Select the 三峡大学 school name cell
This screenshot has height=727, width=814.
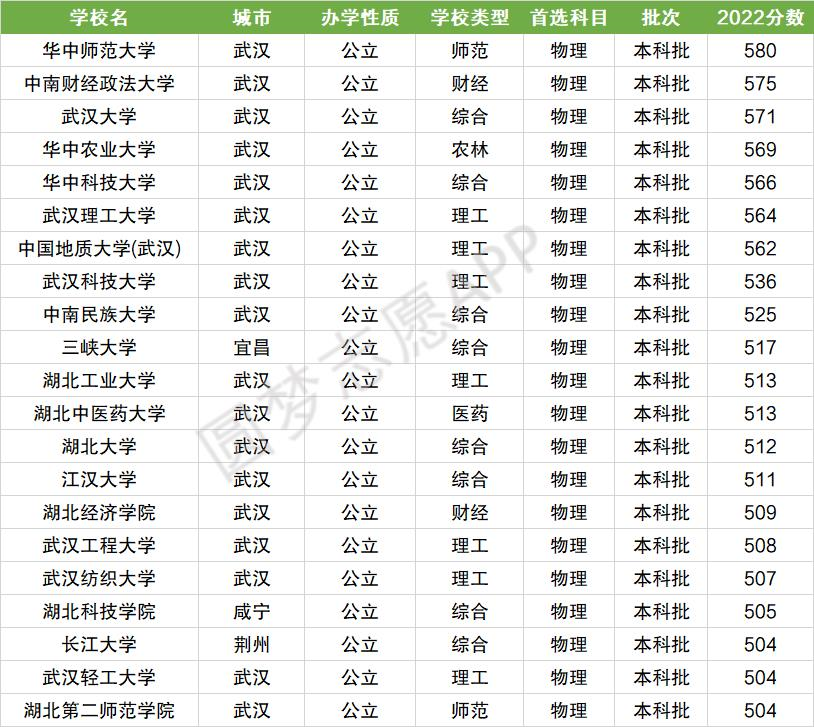click(x=99, y=348)
